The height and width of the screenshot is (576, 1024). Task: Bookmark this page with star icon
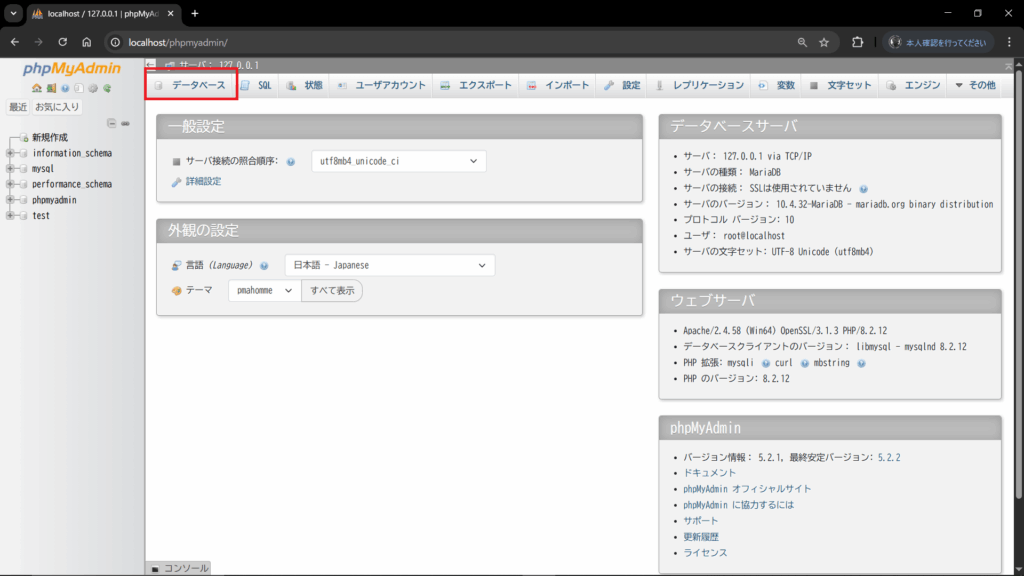[x=824, y=42]
